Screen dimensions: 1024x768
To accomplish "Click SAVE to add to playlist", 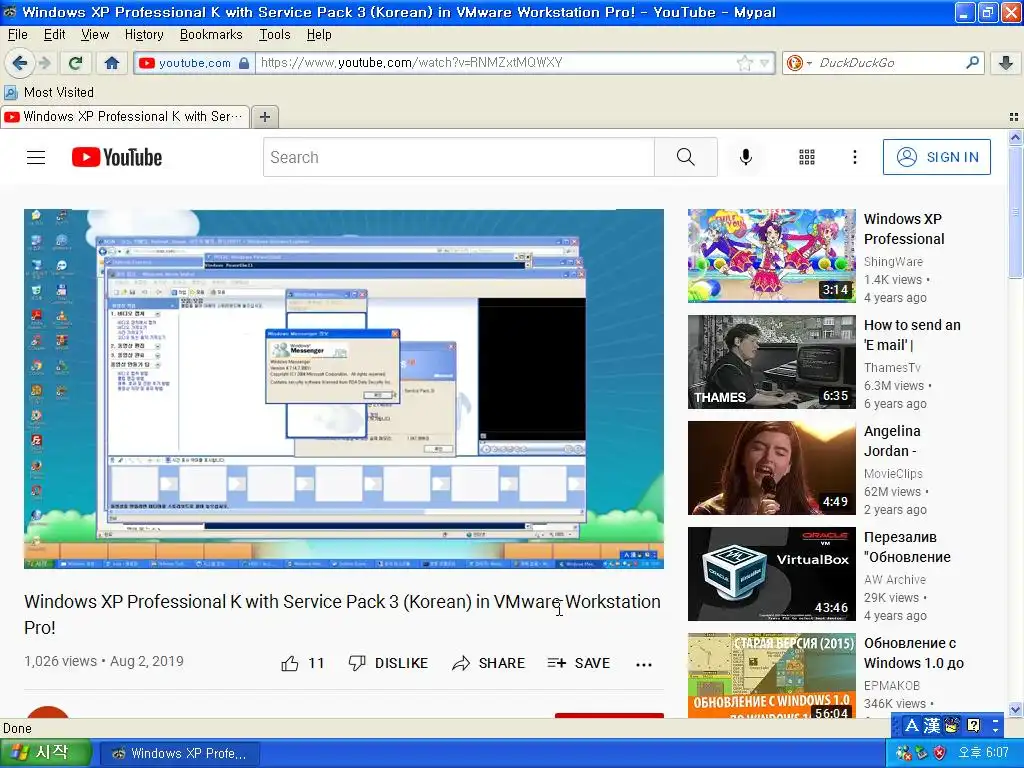I will (x=579, y=664).
